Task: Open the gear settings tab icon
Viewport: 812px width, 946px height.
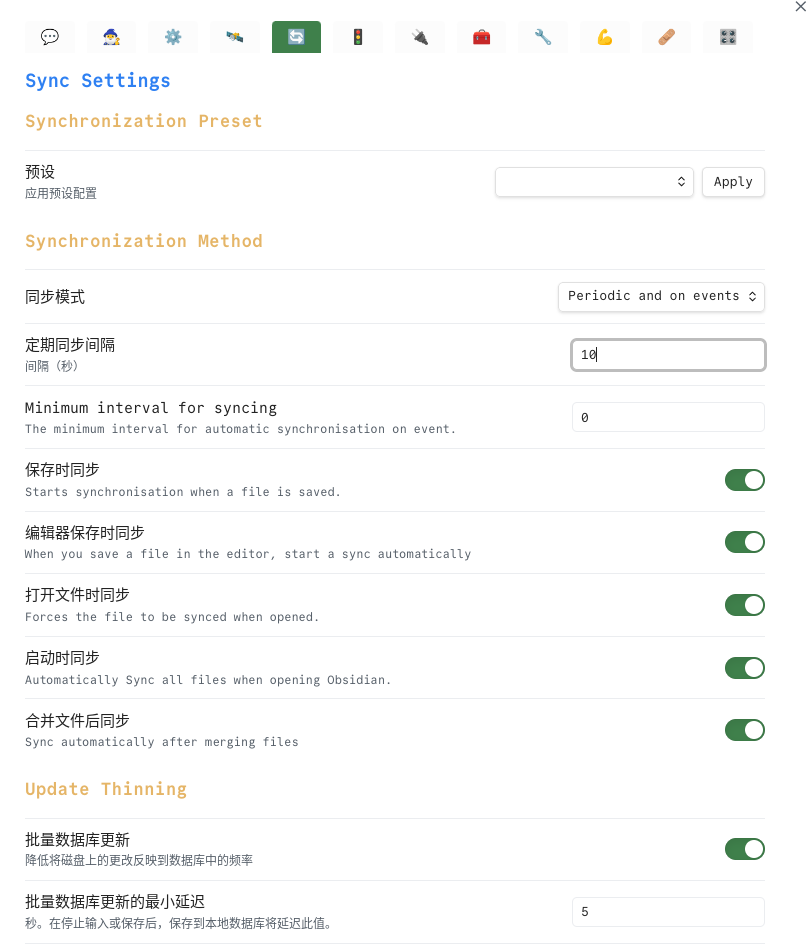Action: (x=173, y=37)
